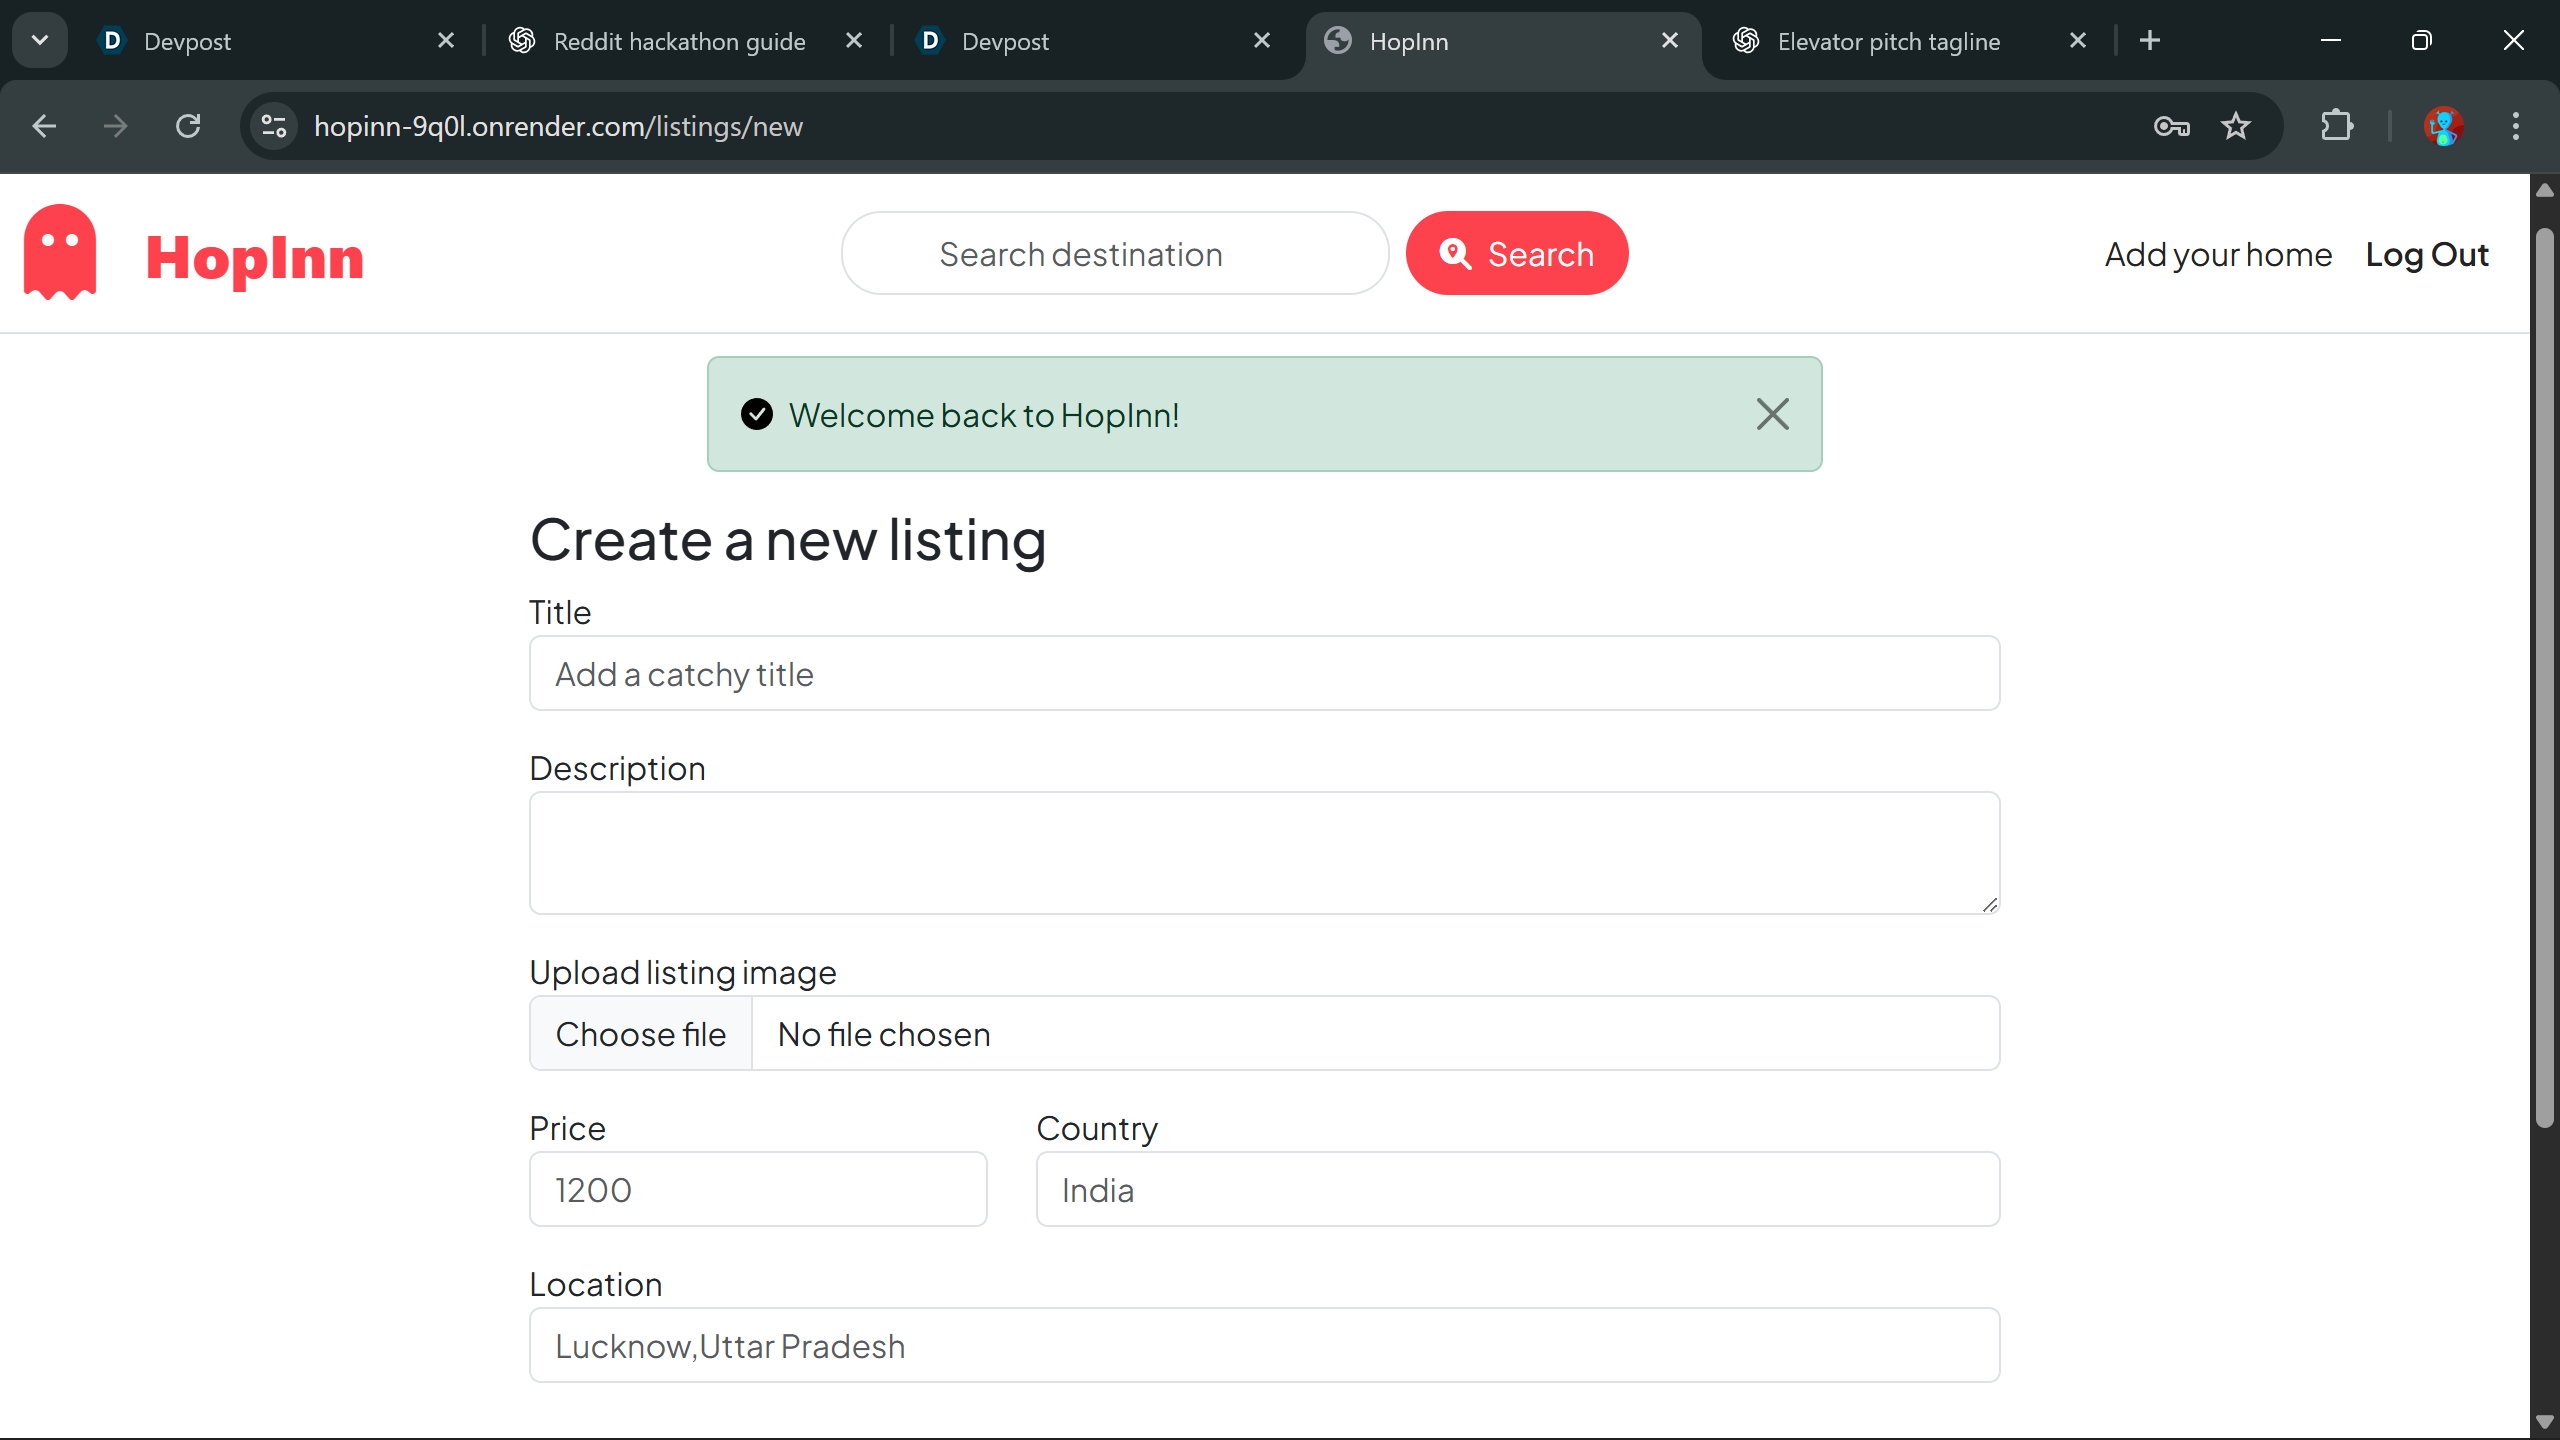Open Chrome three-dot menu
This screenshot has width=2560, height=1440.
click(x=2515, y=126)
